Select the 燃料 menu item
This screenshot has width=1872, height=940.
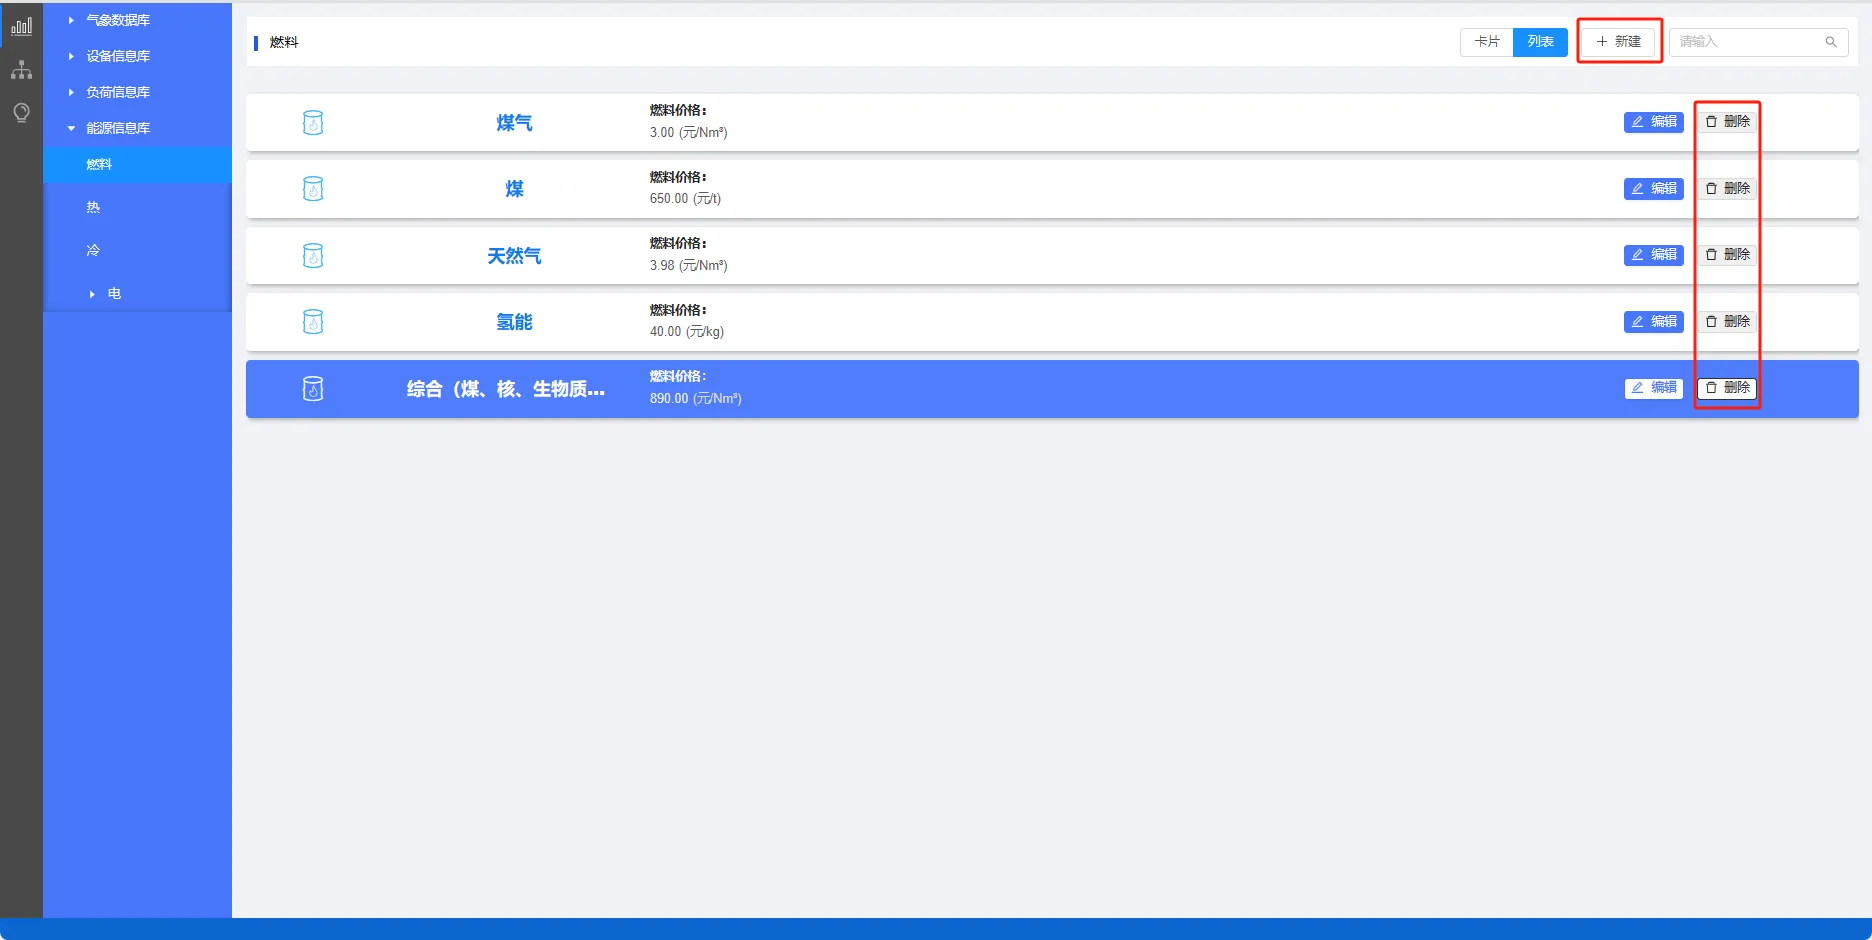coord(137,164)
